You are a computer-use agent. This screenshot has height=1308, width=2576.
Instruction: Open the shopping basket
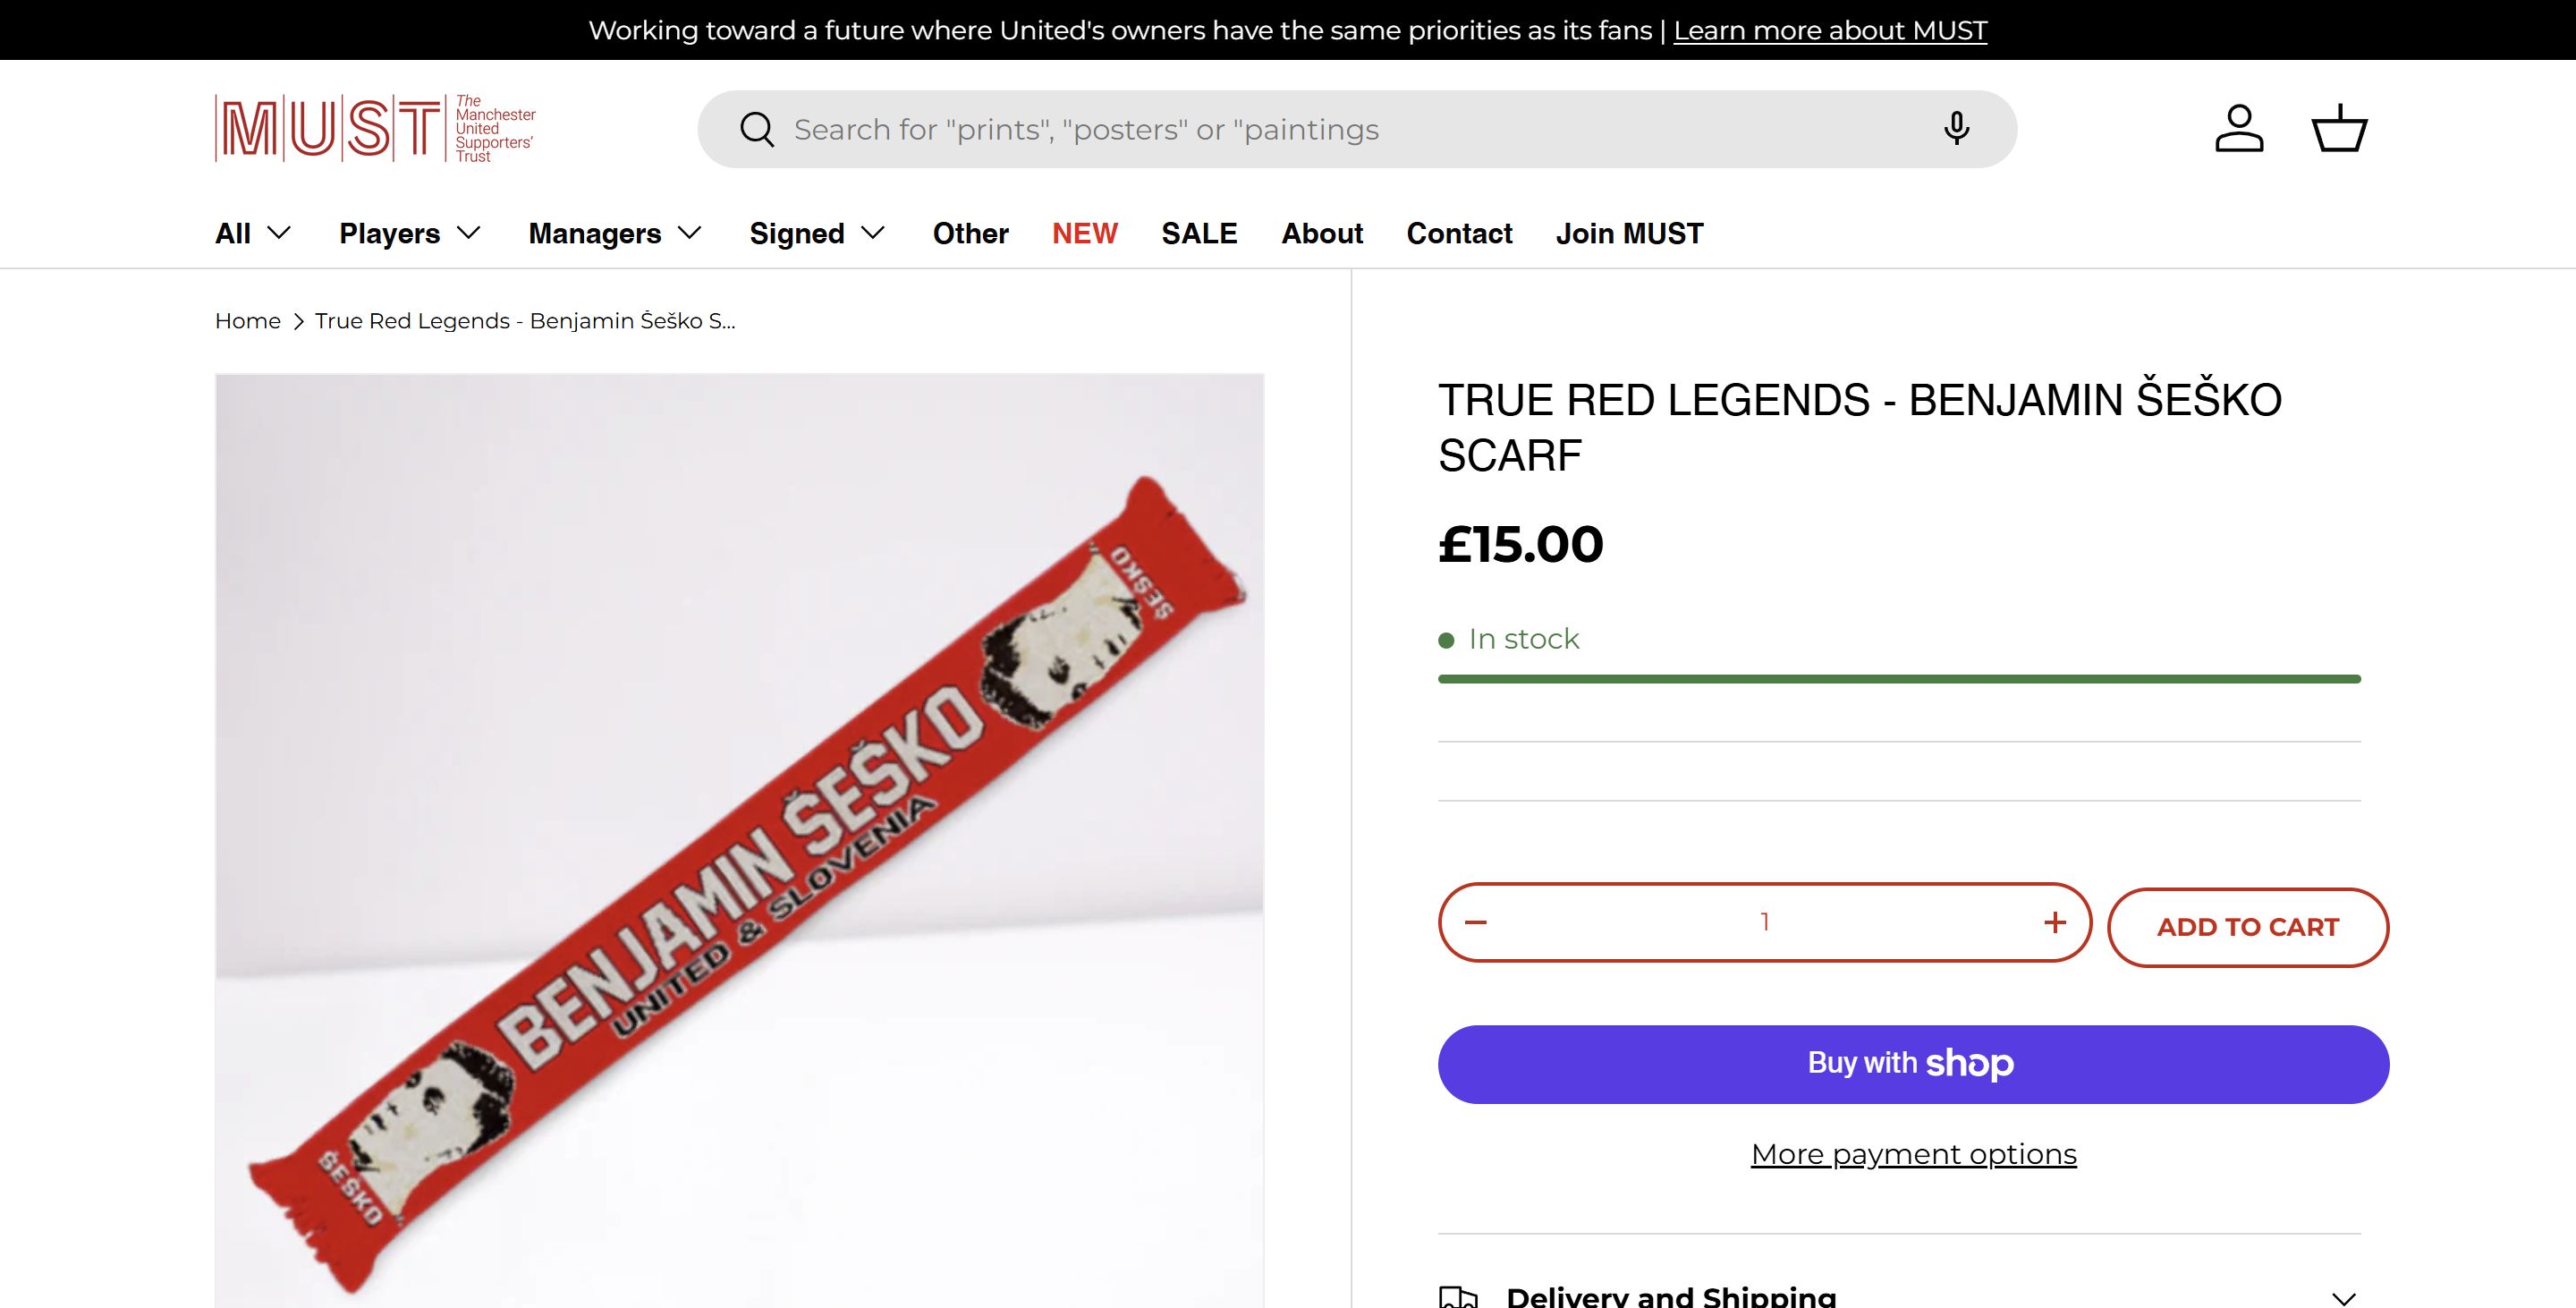pos(2339,129)
